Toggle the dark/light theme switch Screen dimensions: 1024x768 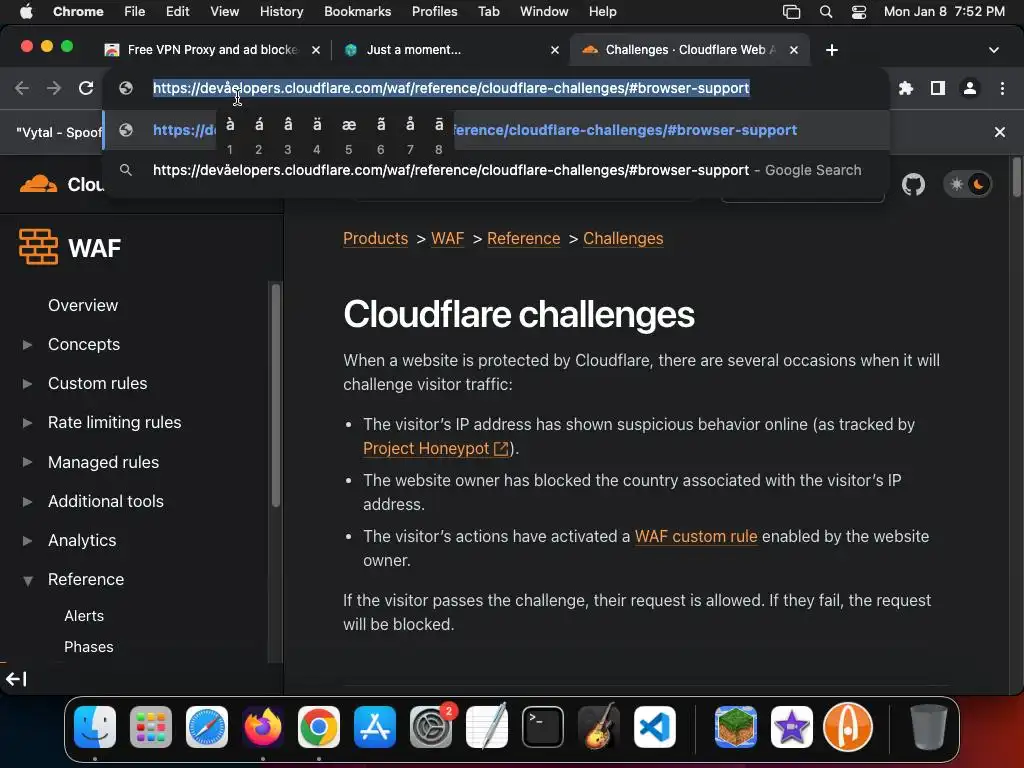pos(967,185)
